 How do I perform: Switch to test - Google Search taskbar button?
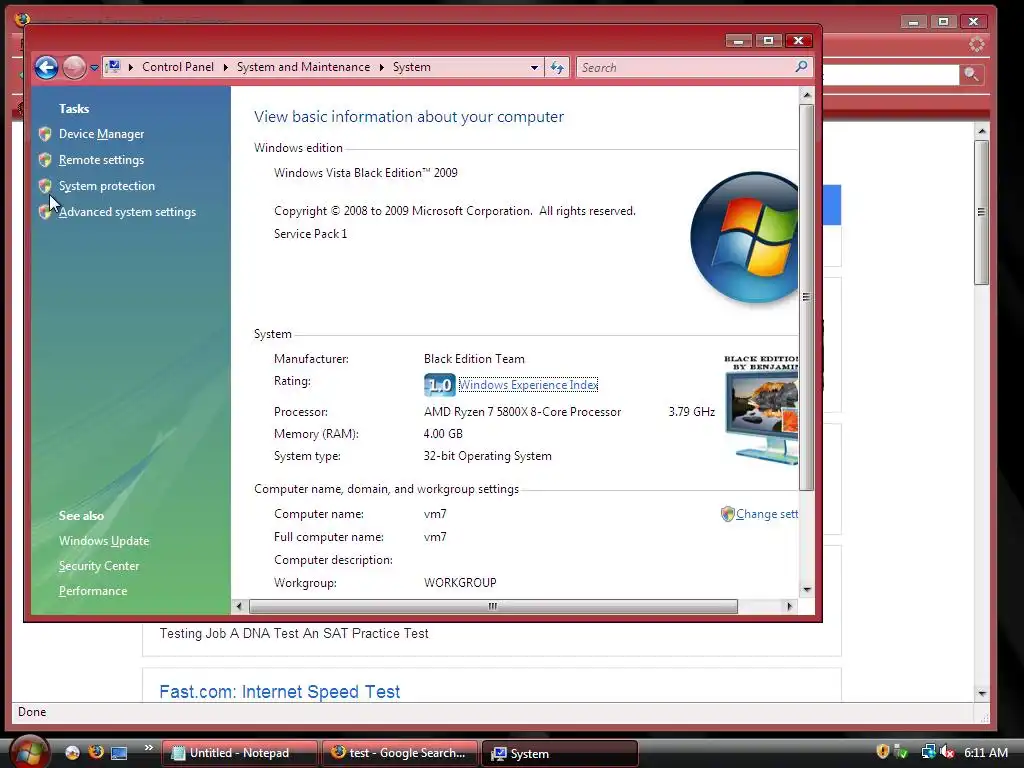[x=399, y=753]
